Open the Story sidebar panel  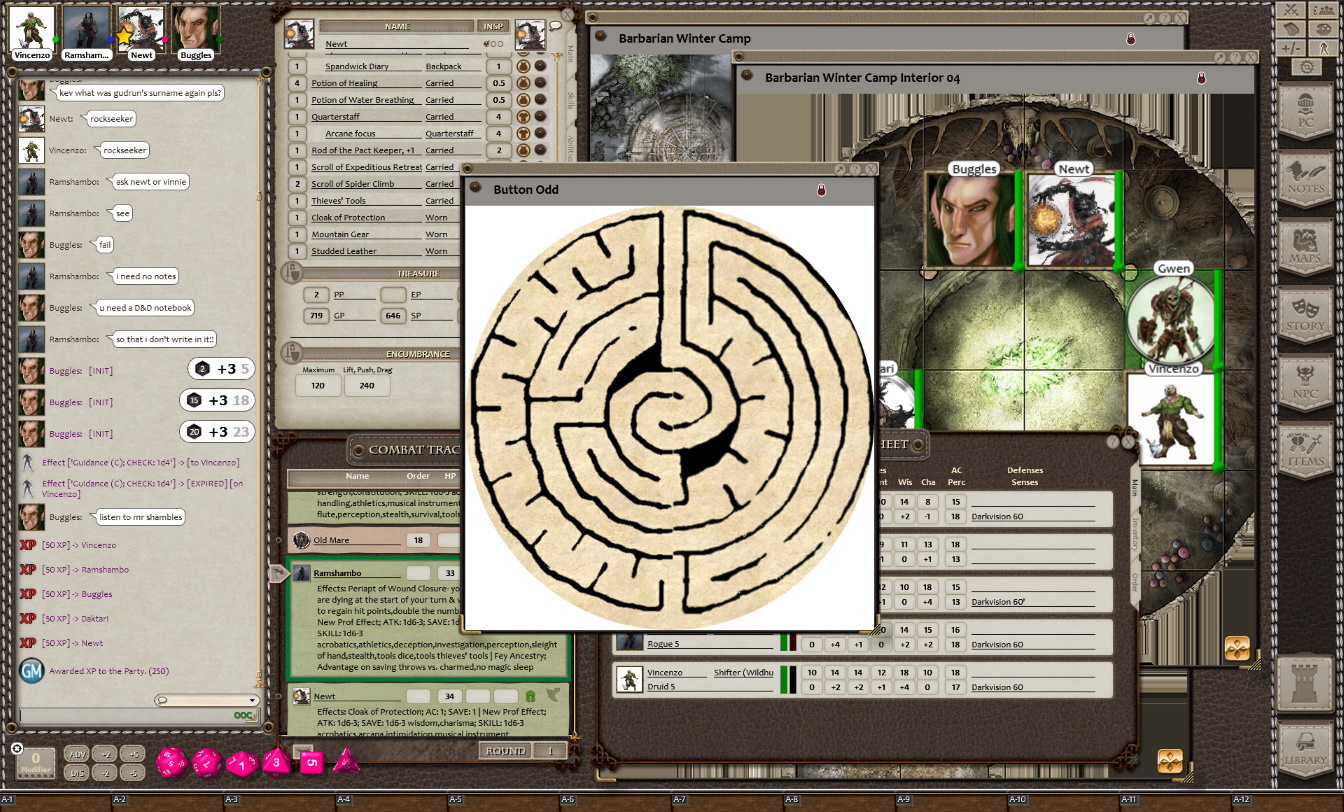tap(1305, 314)
